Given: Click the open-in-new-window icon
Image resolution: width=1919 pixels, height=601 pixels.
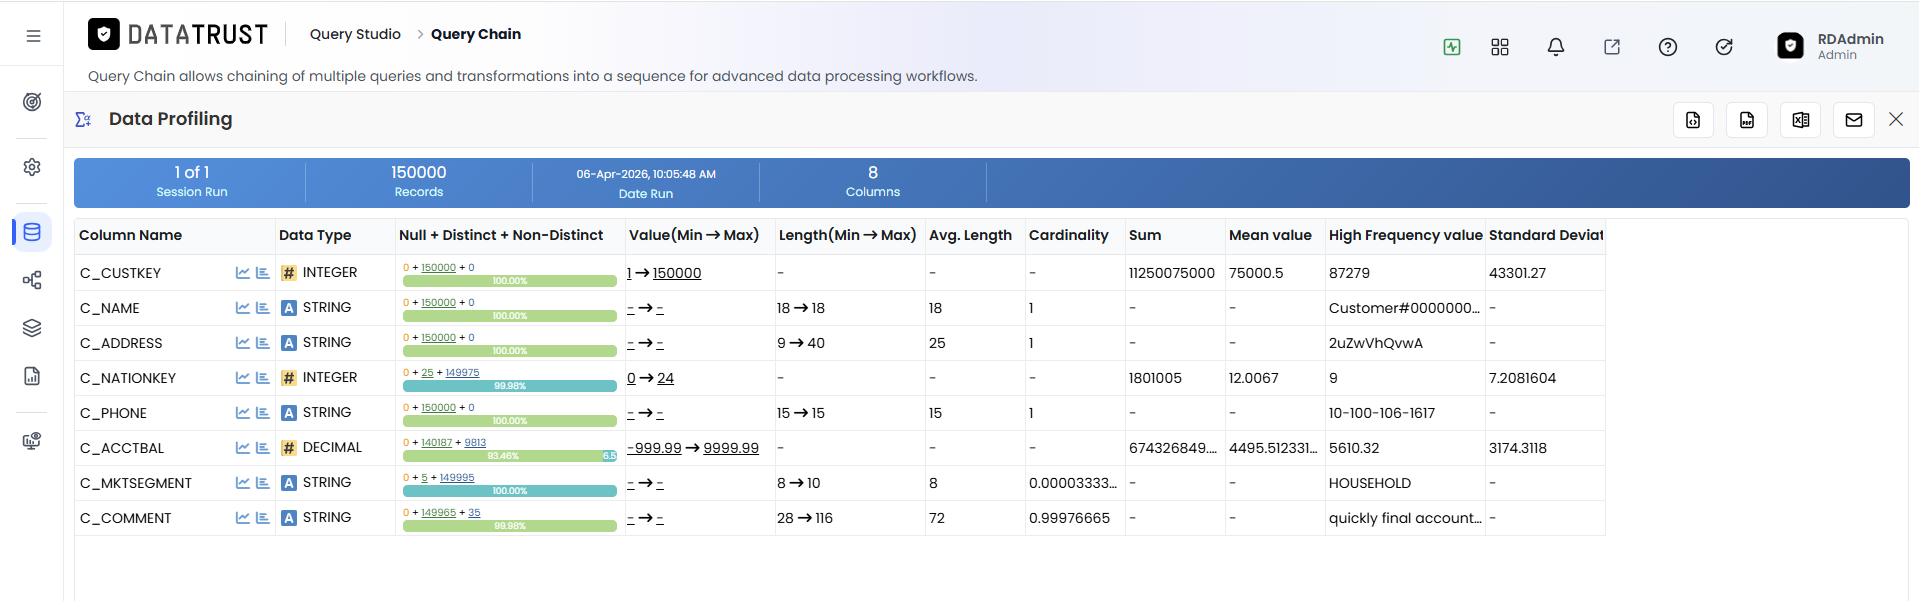Looking at the screenshot, I should point(1612,47).
